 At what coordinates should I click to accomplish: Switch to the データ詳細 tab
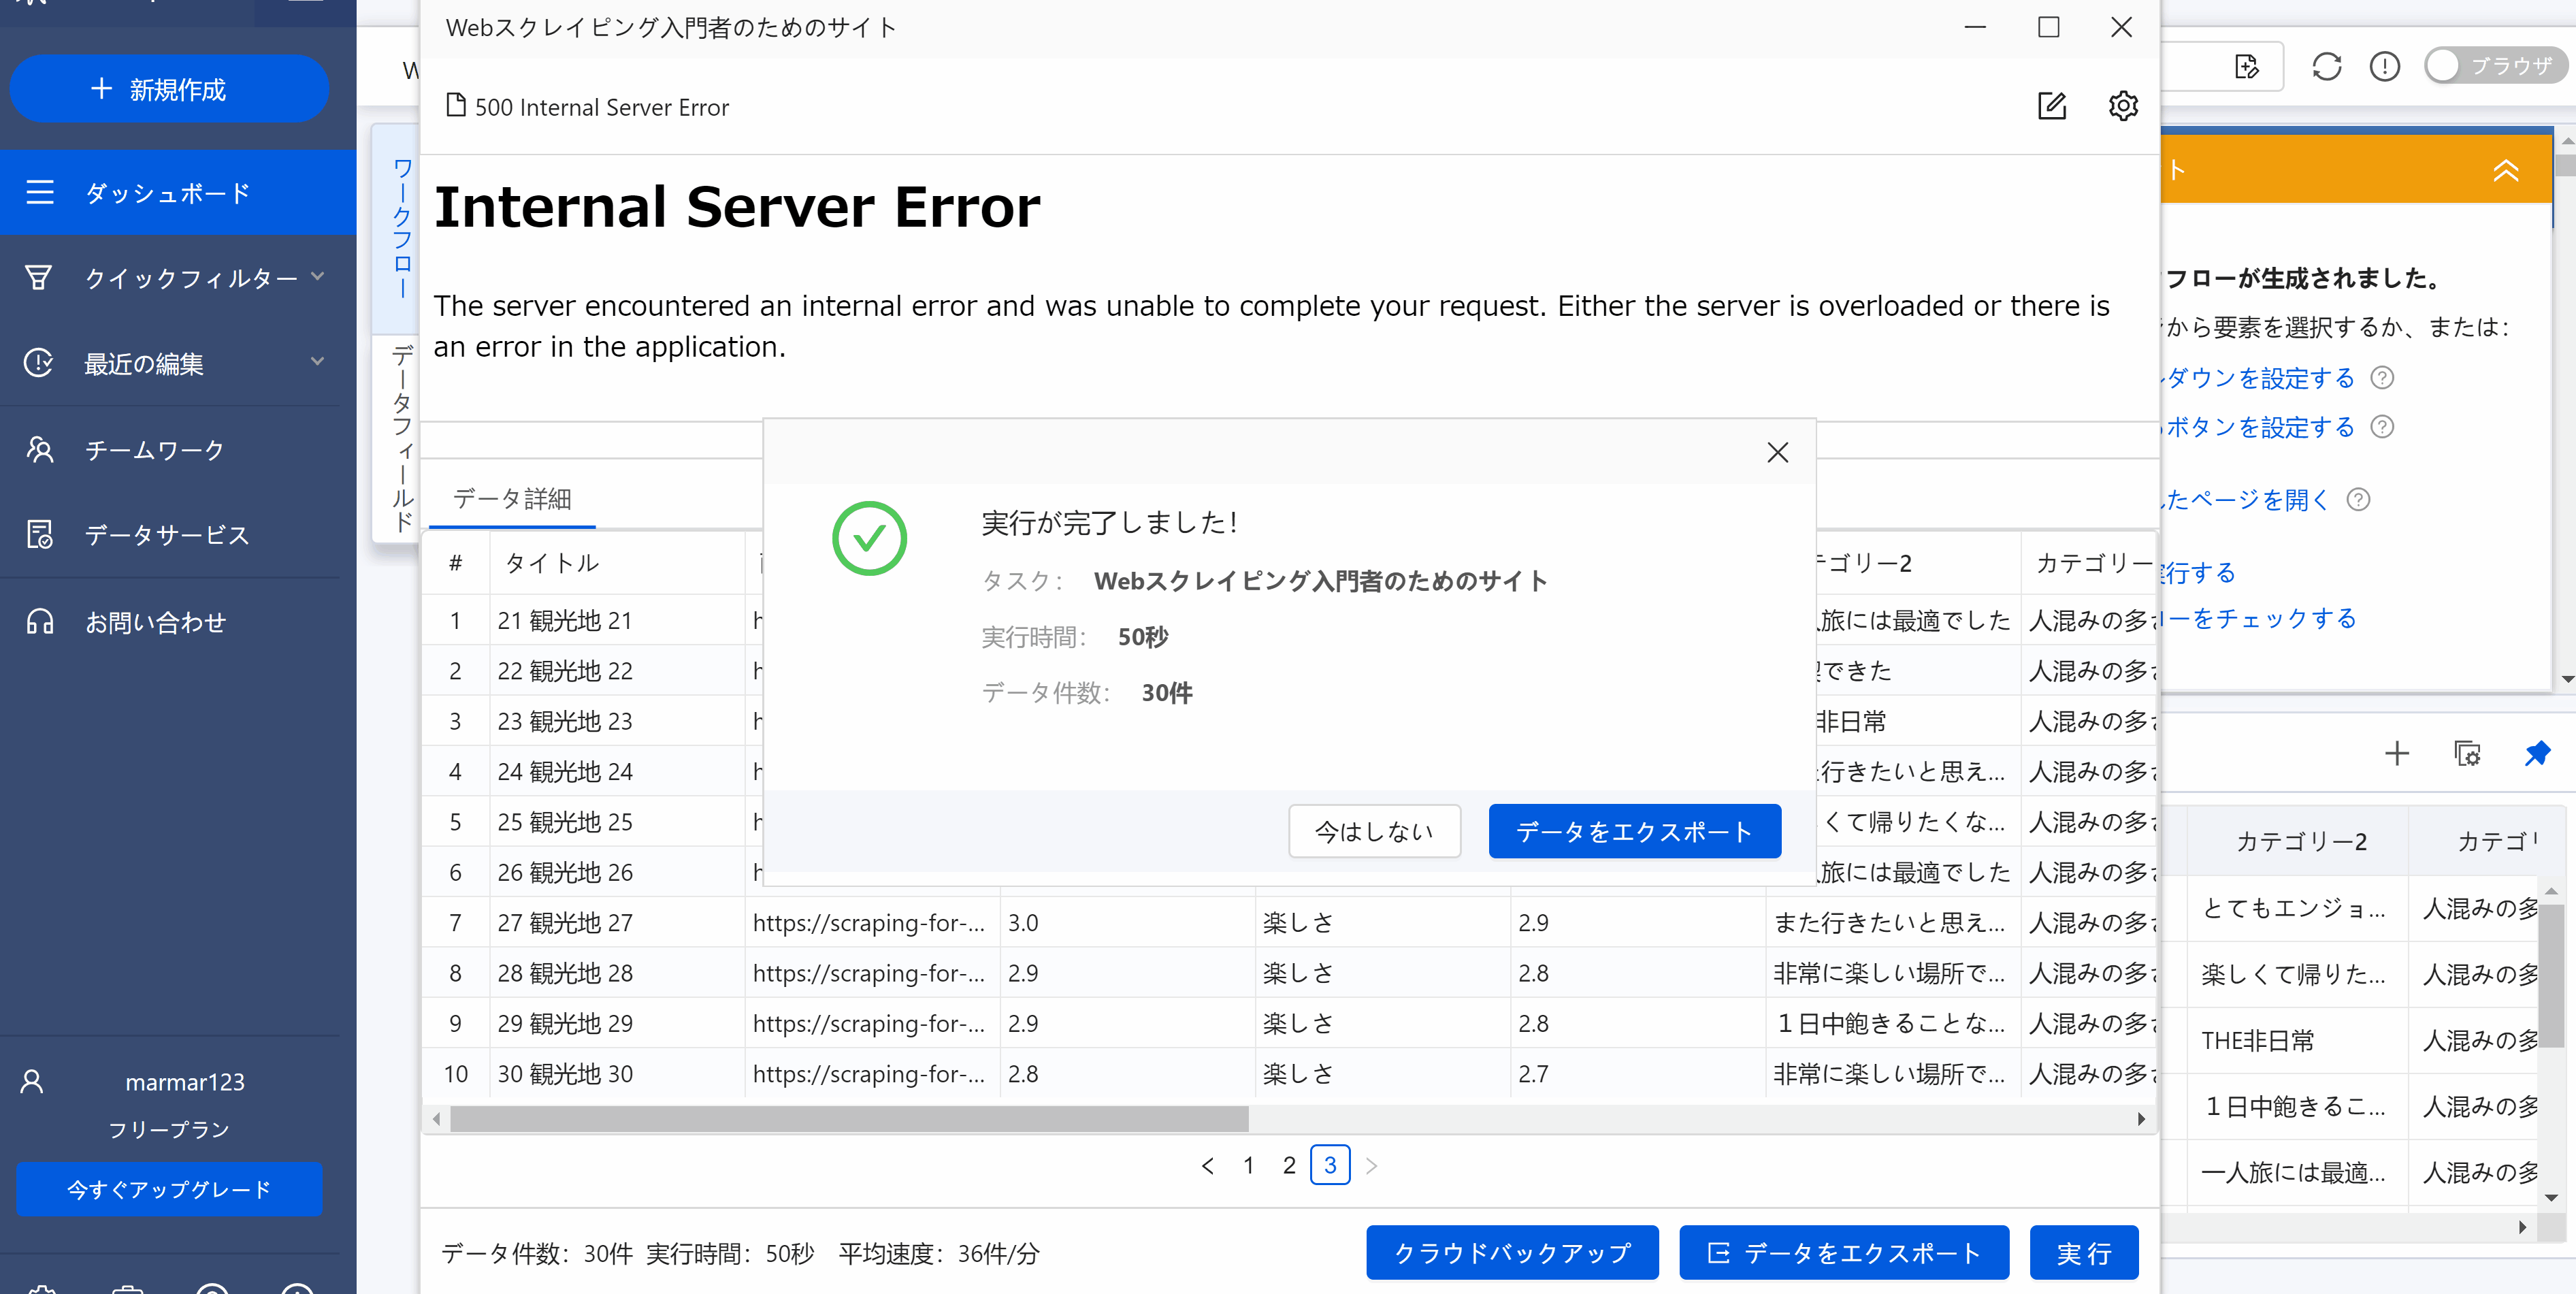pyautogui.click(x=512, y=499)
